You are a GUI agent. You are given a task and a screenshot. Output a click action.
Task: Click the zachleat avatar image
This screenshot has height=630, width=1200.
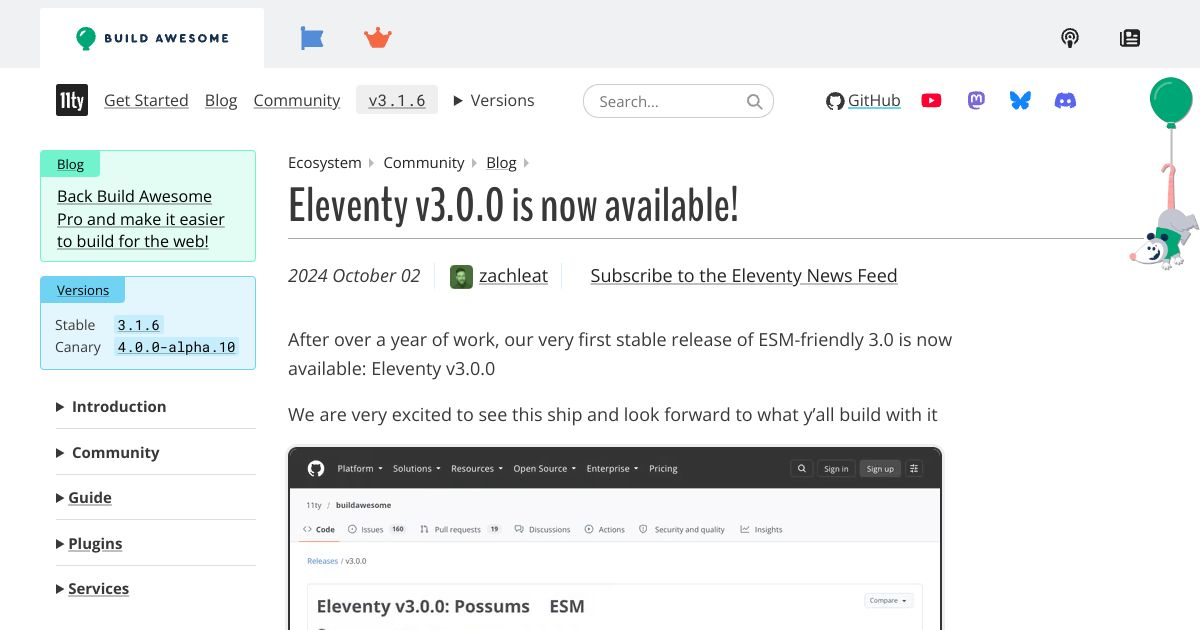(461, 277)
